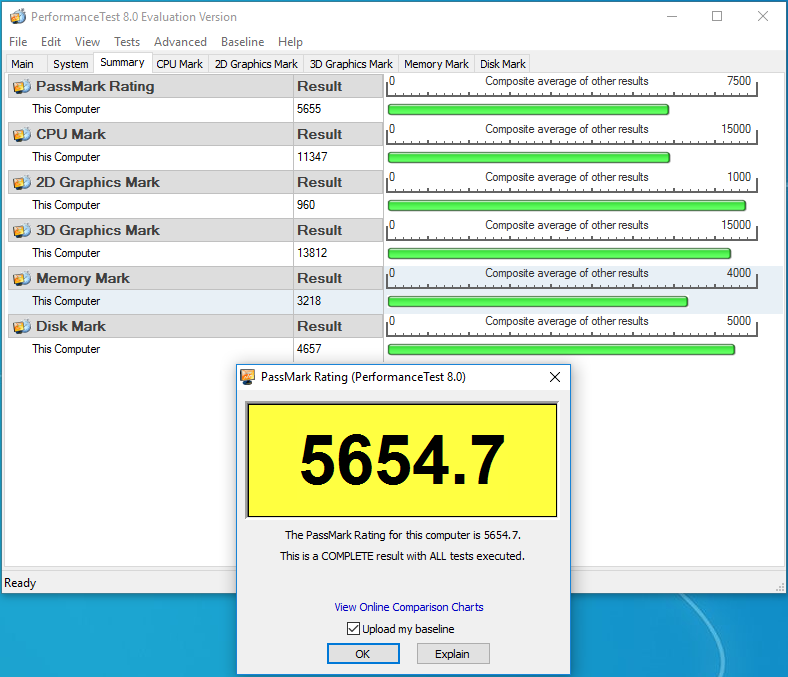
Task: Click the Memory Mark green result bar
Action: (538, 302)
